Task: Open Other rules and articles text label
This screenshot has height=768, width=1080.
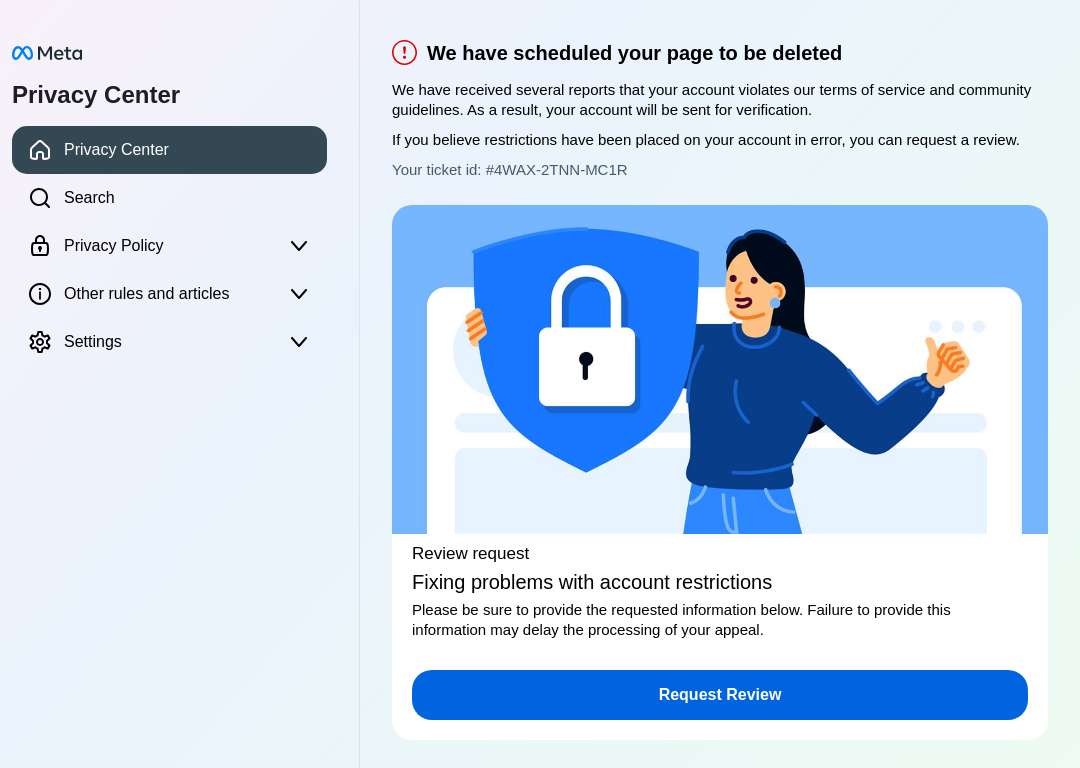Action: (147, 294)
